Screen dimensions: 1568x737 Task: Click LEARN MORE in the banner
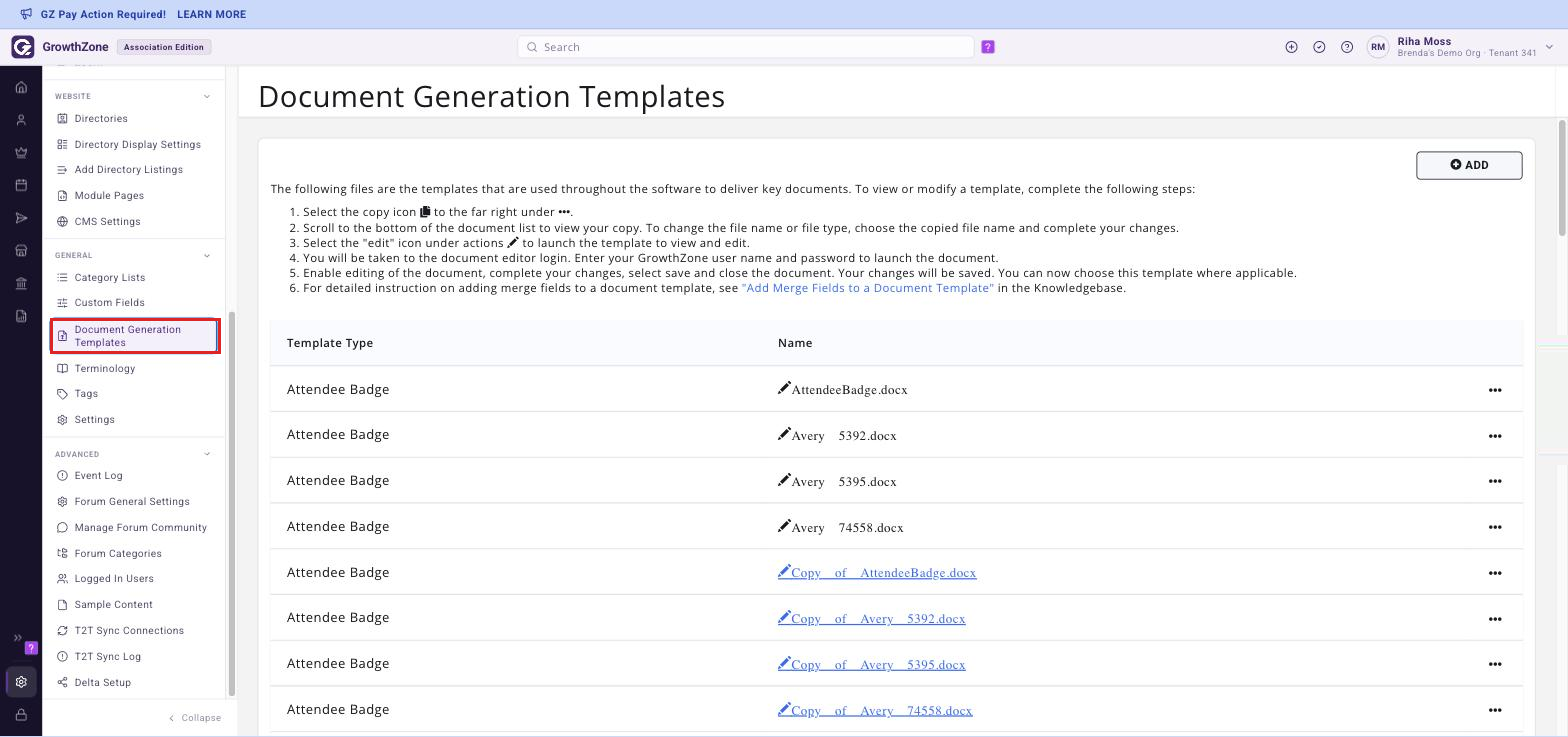[x=211, y=14]
